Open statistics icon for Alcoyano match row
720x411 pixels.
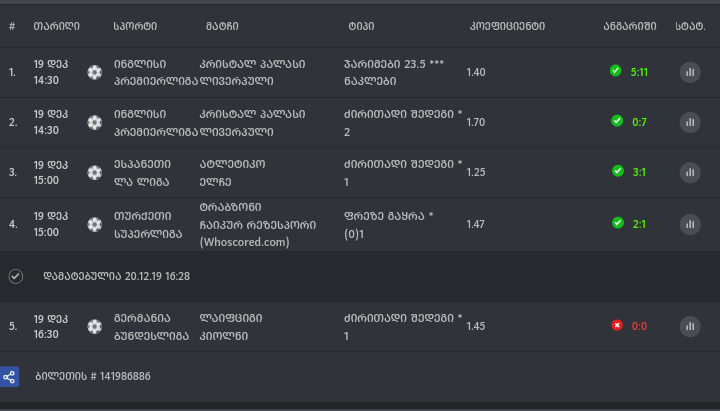690,172
